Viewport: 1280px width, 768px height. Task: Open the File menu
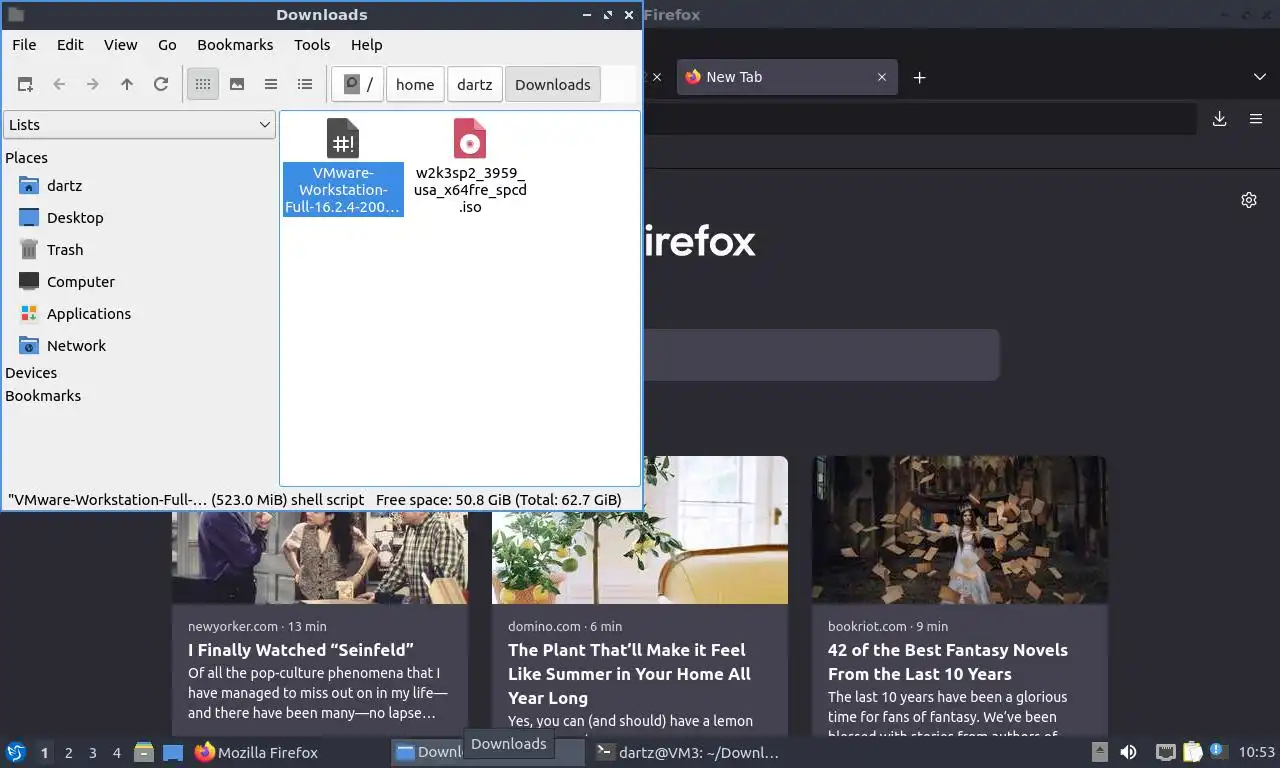[x=24, y=45]
